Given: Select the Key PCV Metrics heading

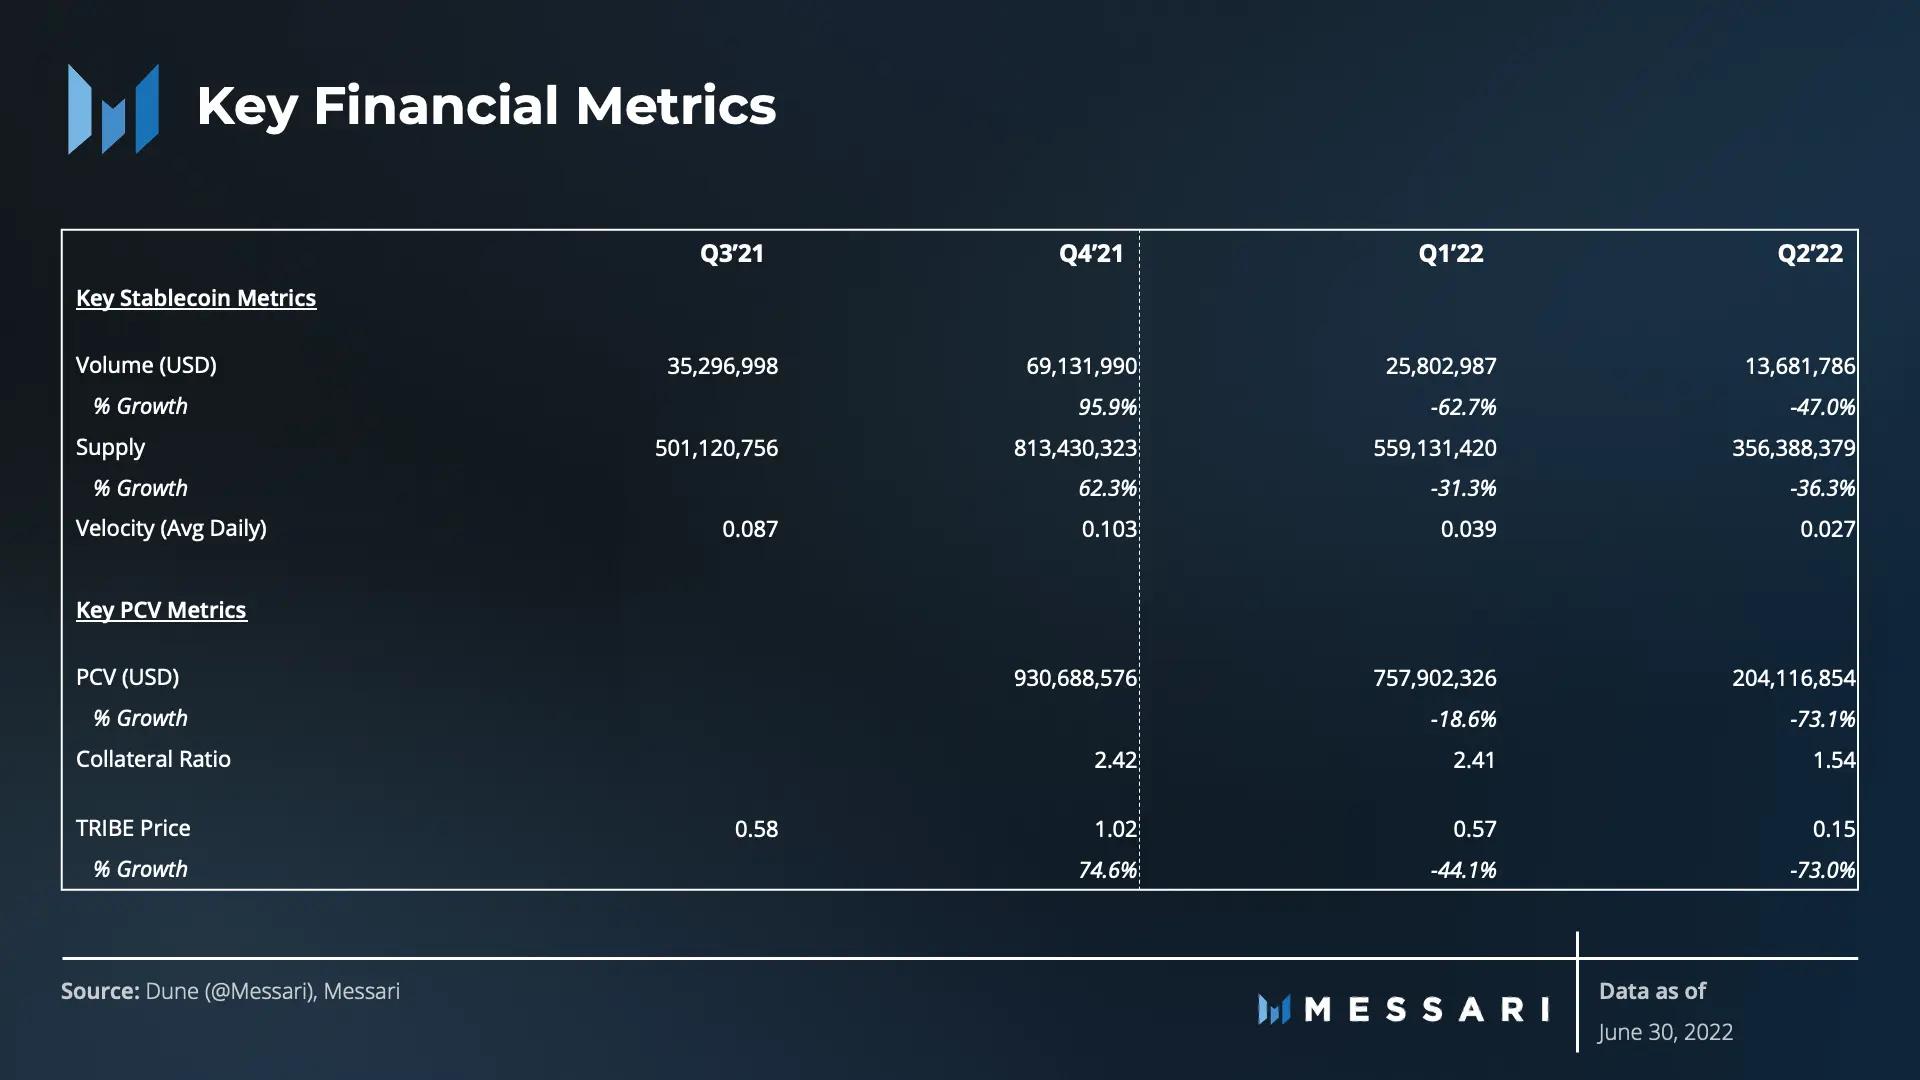Looking at the screenshot, I should point(161,610).
